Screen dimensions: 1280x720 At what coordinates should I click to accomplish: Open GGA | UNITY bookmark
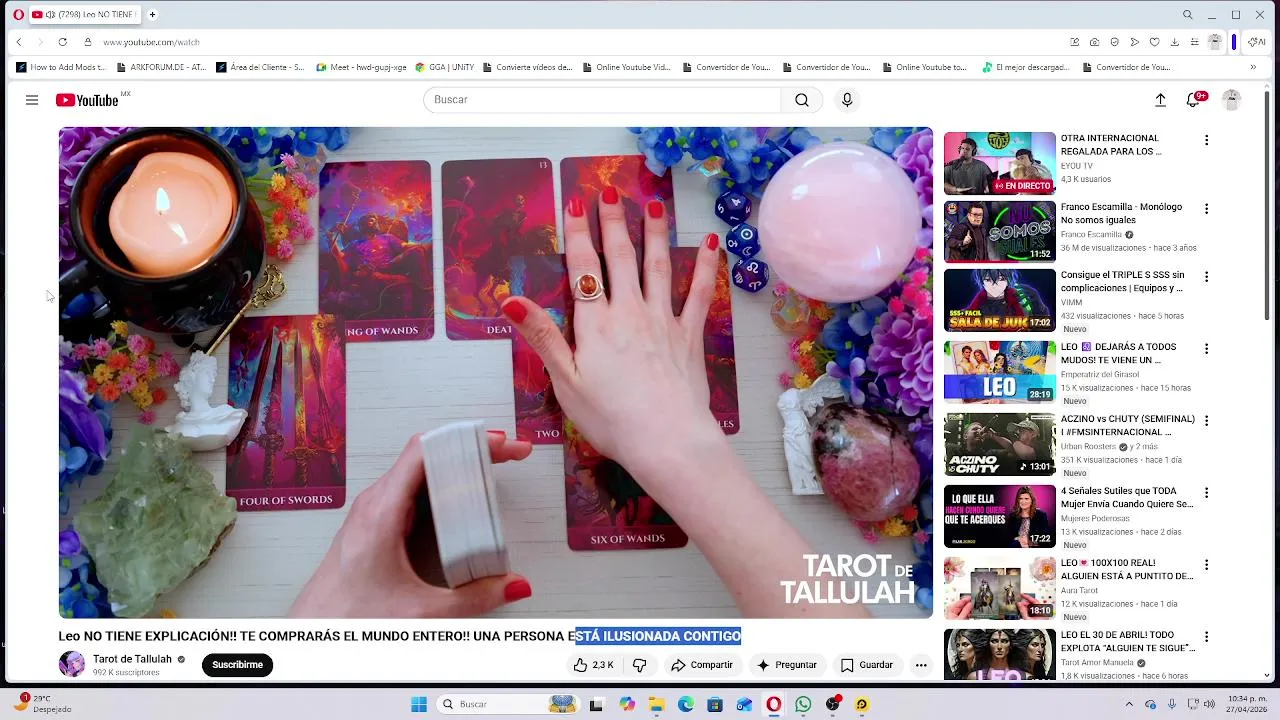tap(445, 67)
